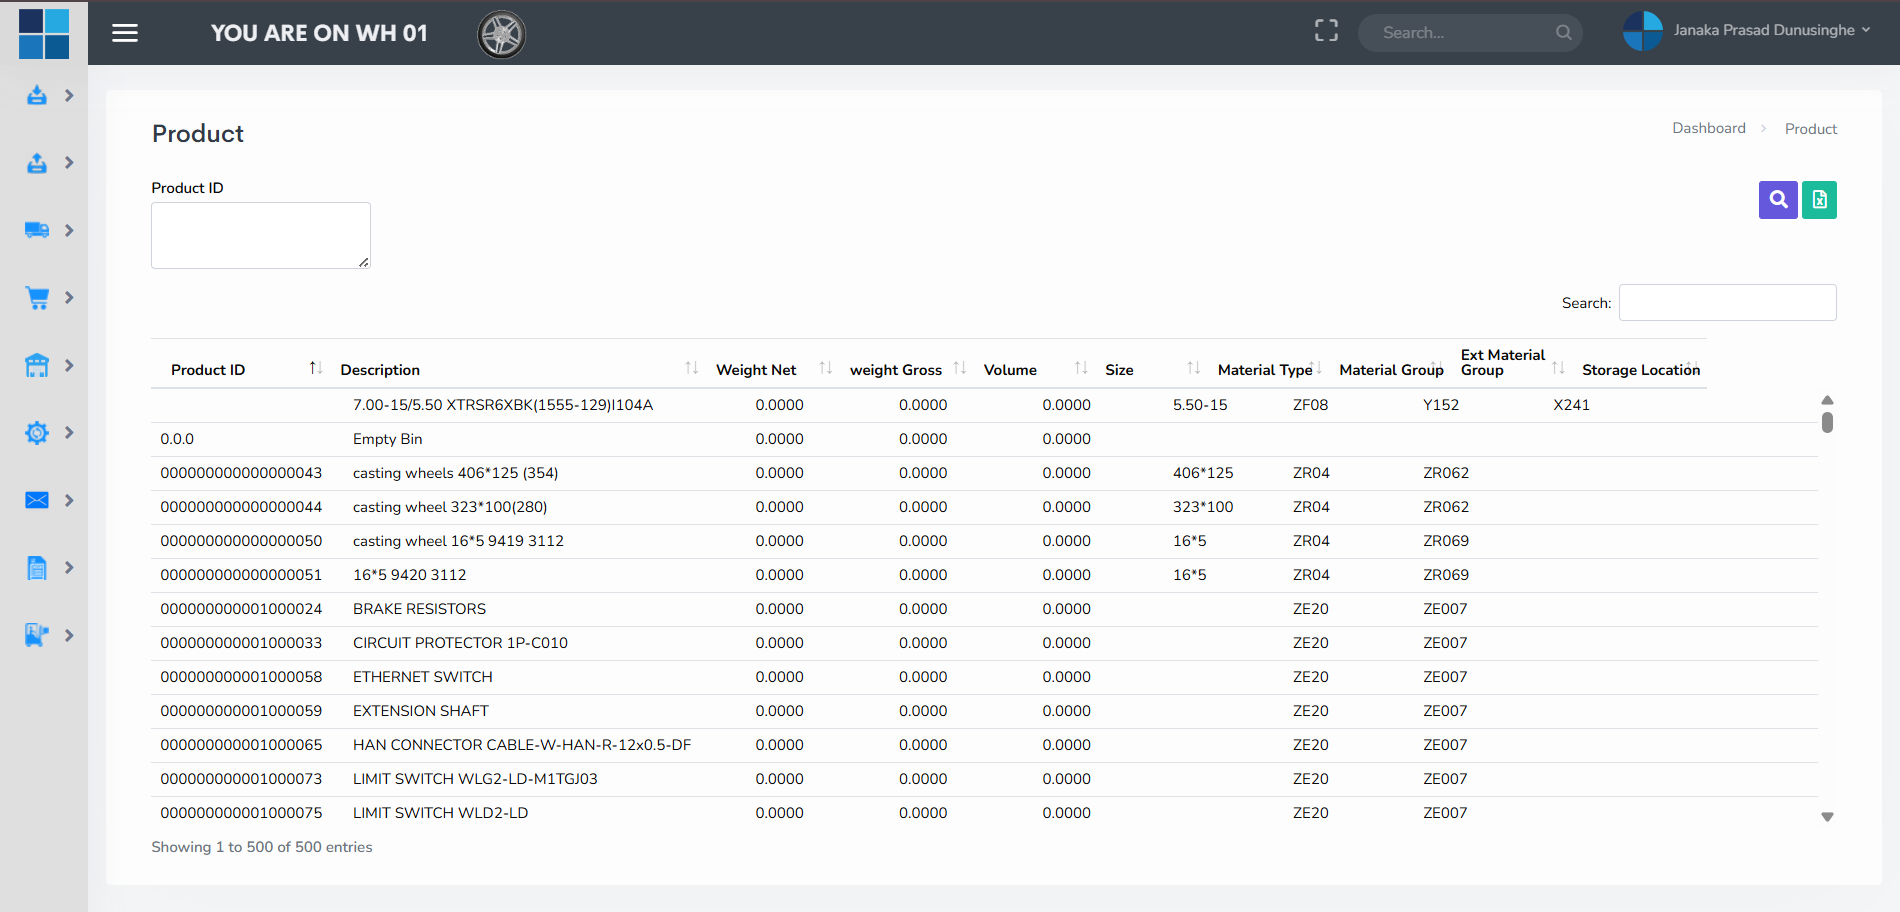Open the document report sidebar menu
This screenshot has height=912, width=1900.
tap(37, 568)
